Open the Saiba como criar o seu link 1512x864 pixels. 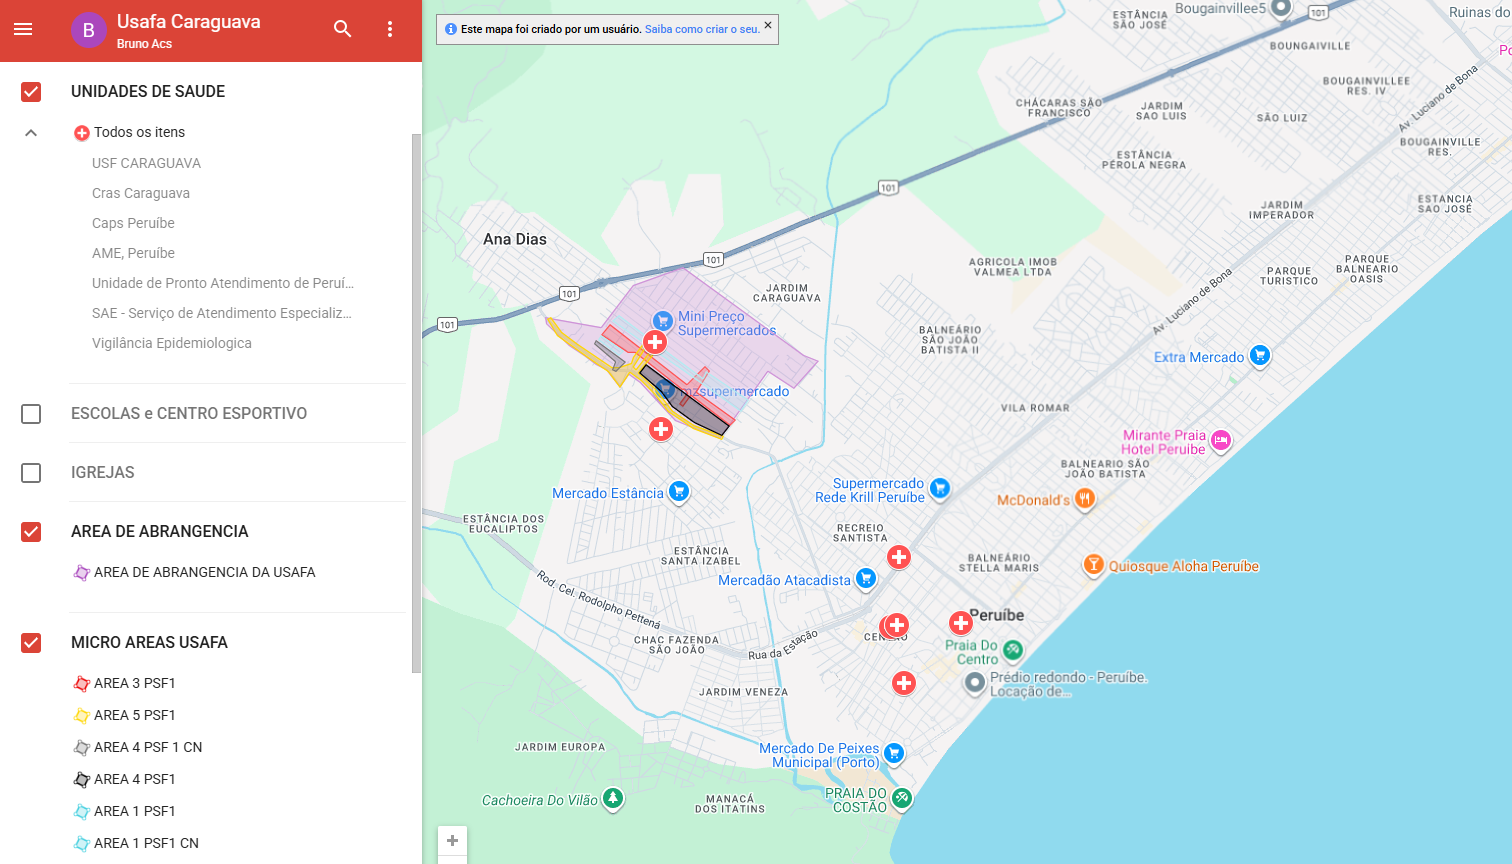tap(702, 30)
